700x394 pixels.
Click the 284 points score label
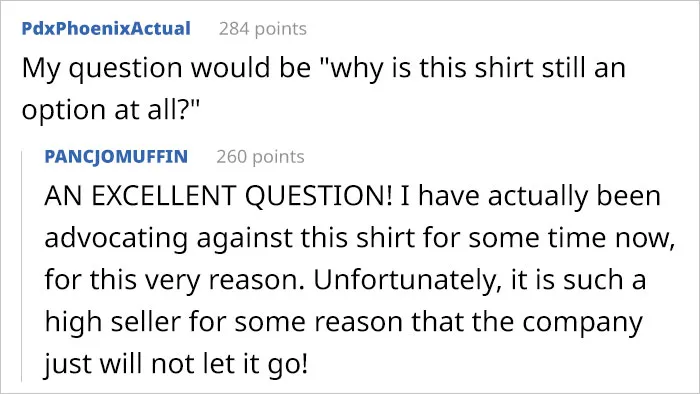[262, 29]
